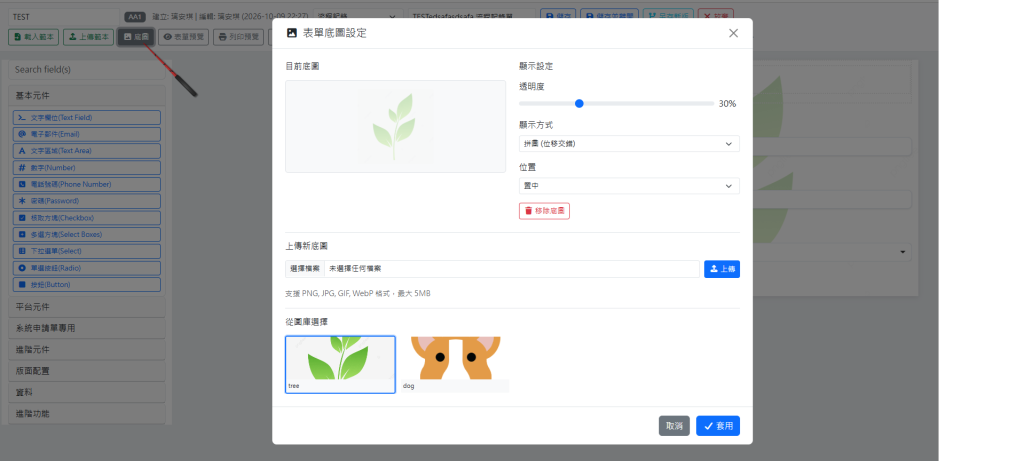This screenshot has height=461, width=1024.
Task: Click the AA1 badge in the header
Action: pos(135,17)
